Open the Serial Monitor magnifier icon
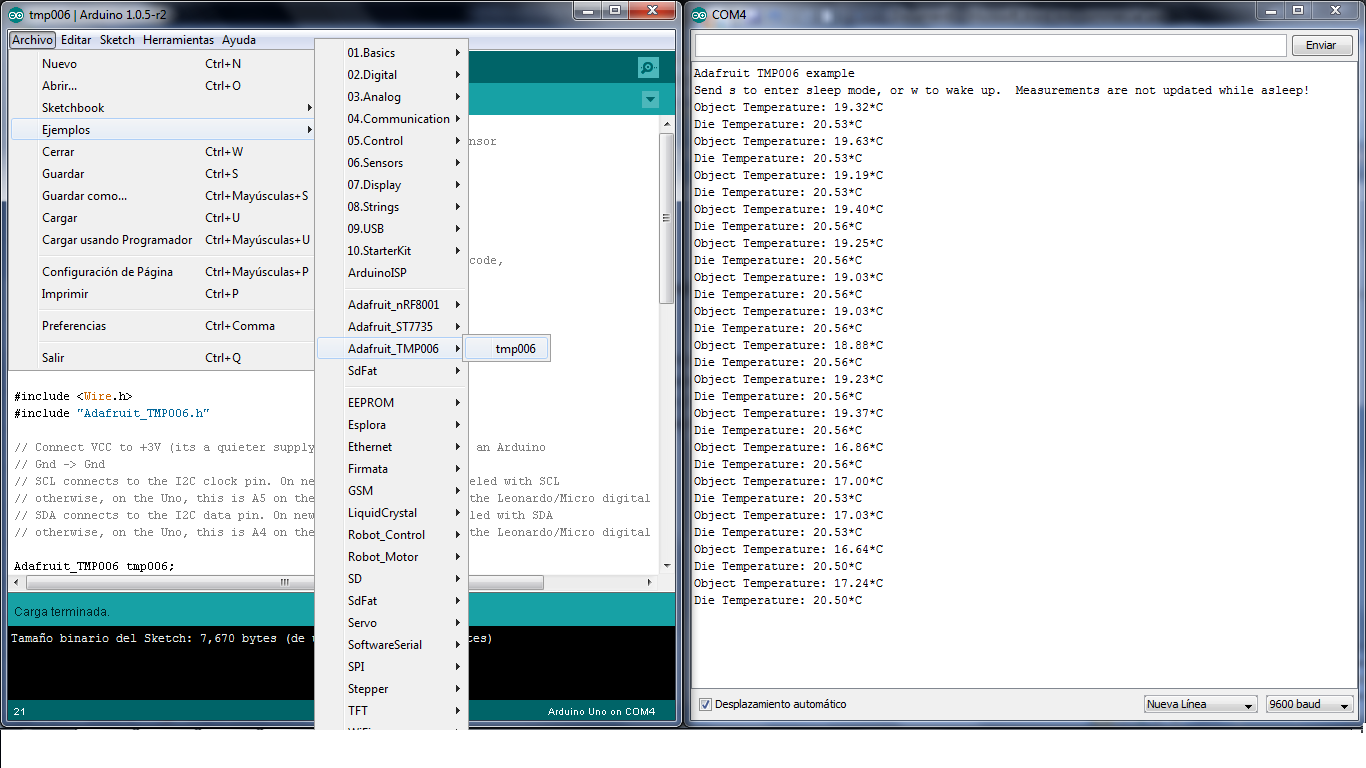Screen dimensions: 1366x768 click(x=648, y=67)
